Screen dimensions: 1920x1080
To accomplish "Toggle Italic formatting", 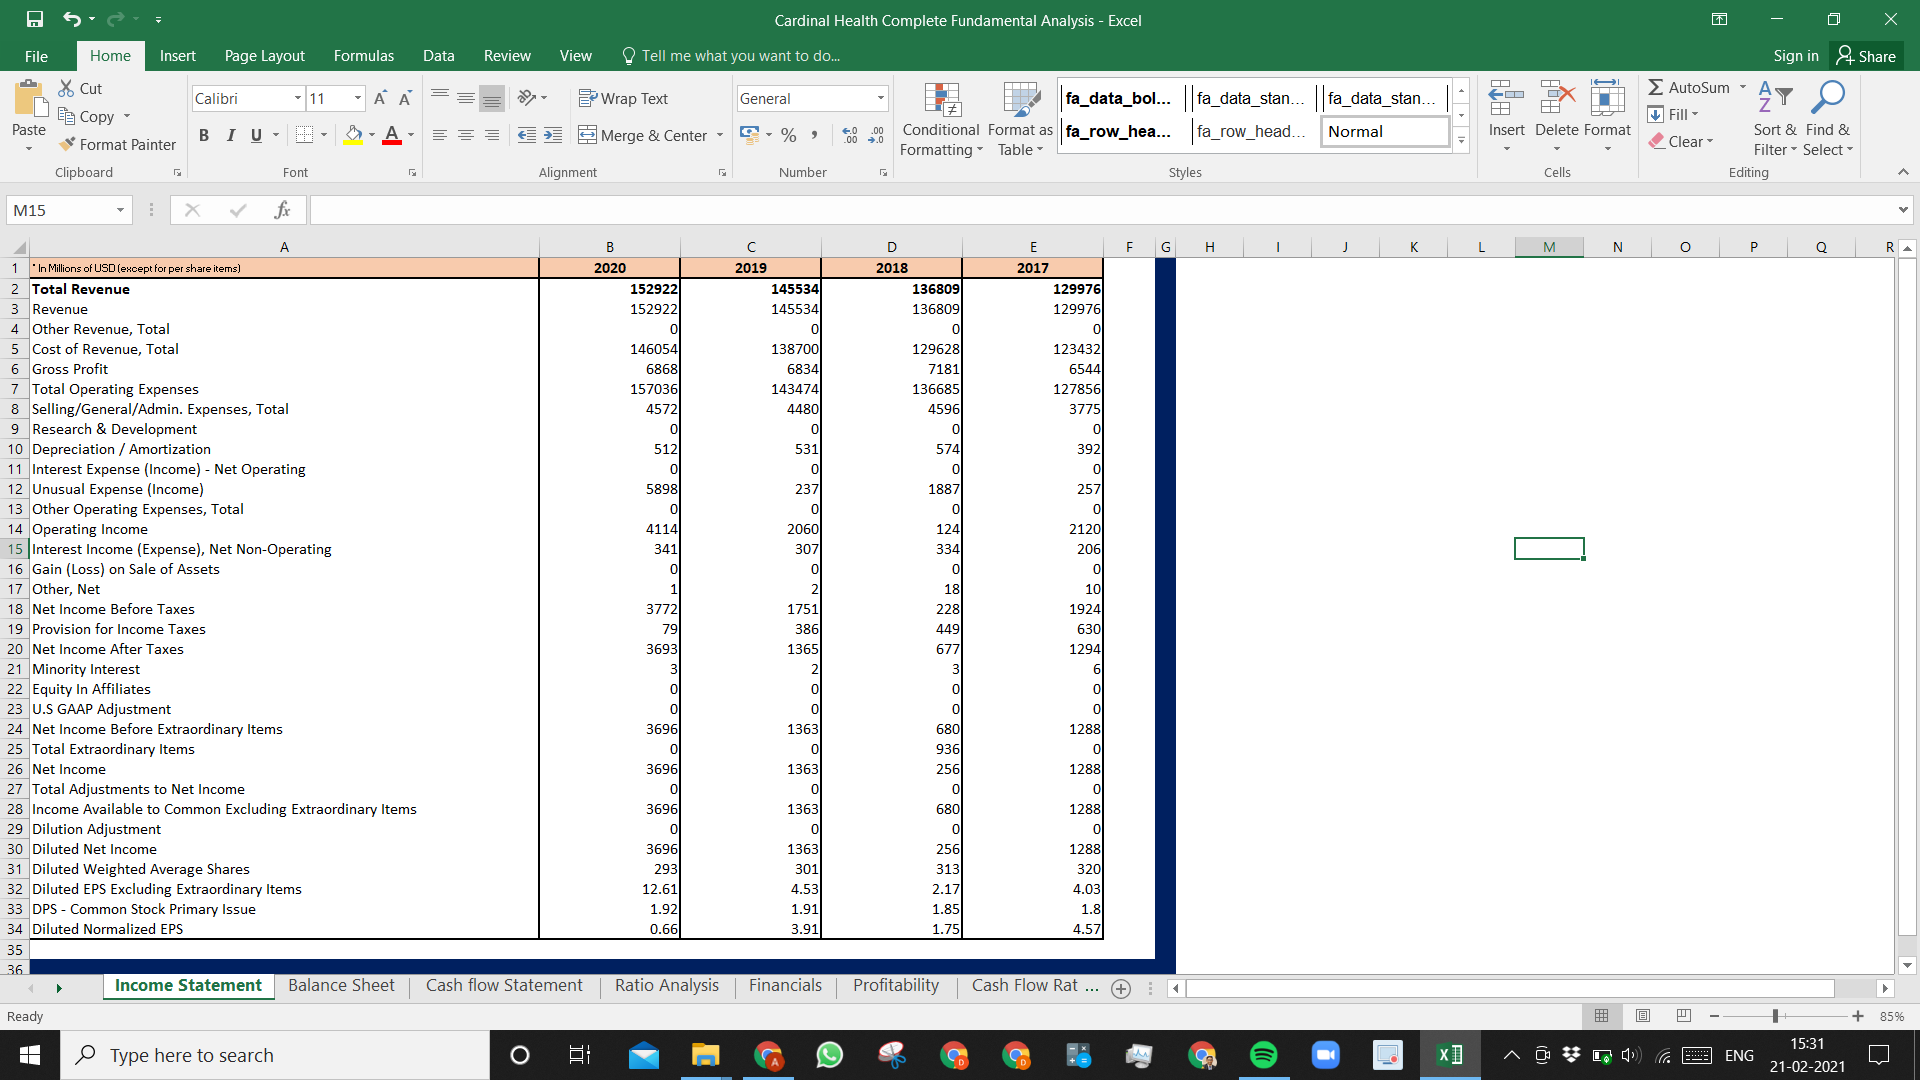I will [230, 135].
